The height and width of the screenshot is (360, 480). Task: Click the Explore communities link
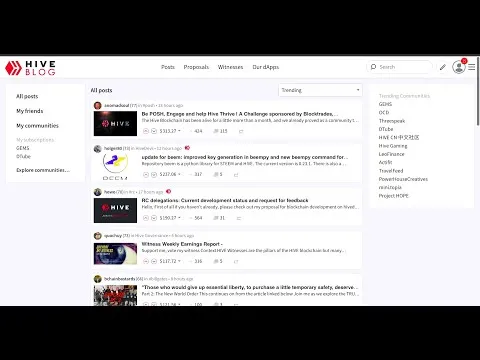43,170
